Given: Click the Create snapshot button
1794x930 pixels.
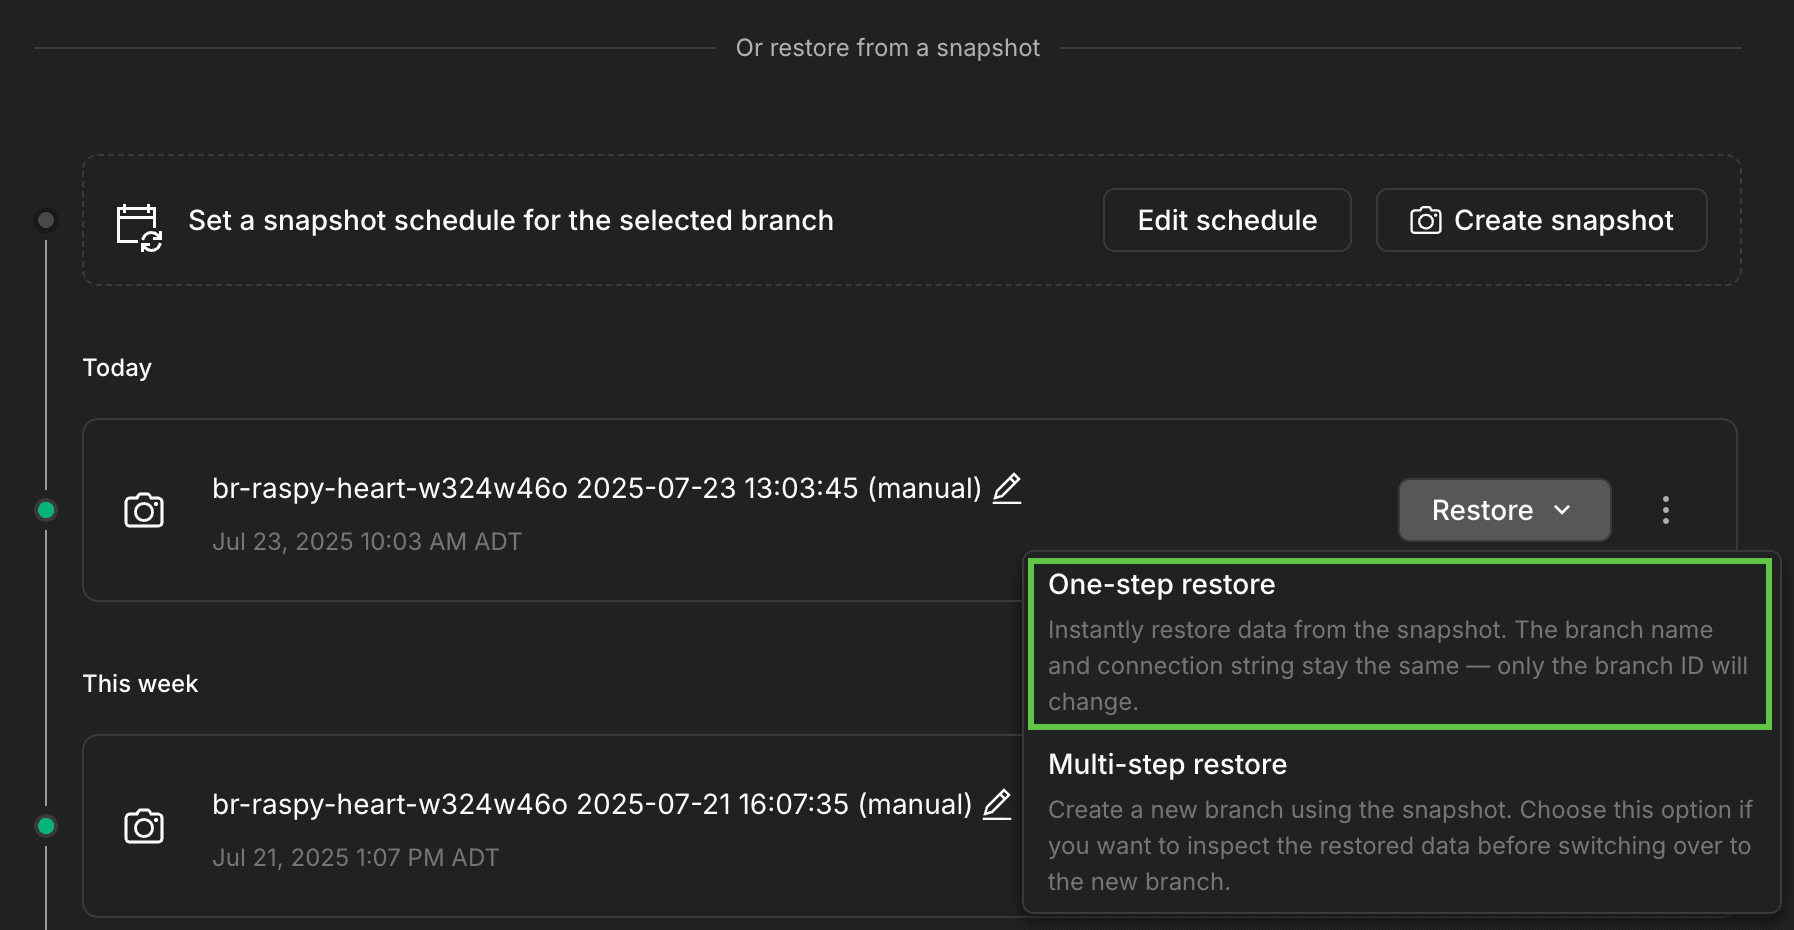Looking at the screenshot, I should [1541, 220].
